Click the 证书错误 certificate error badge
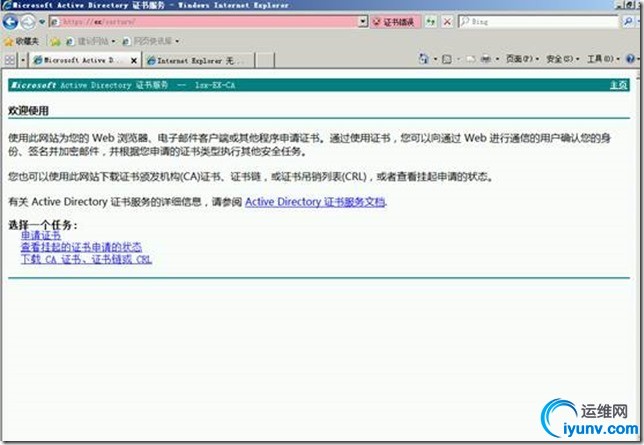 (394, 22)
